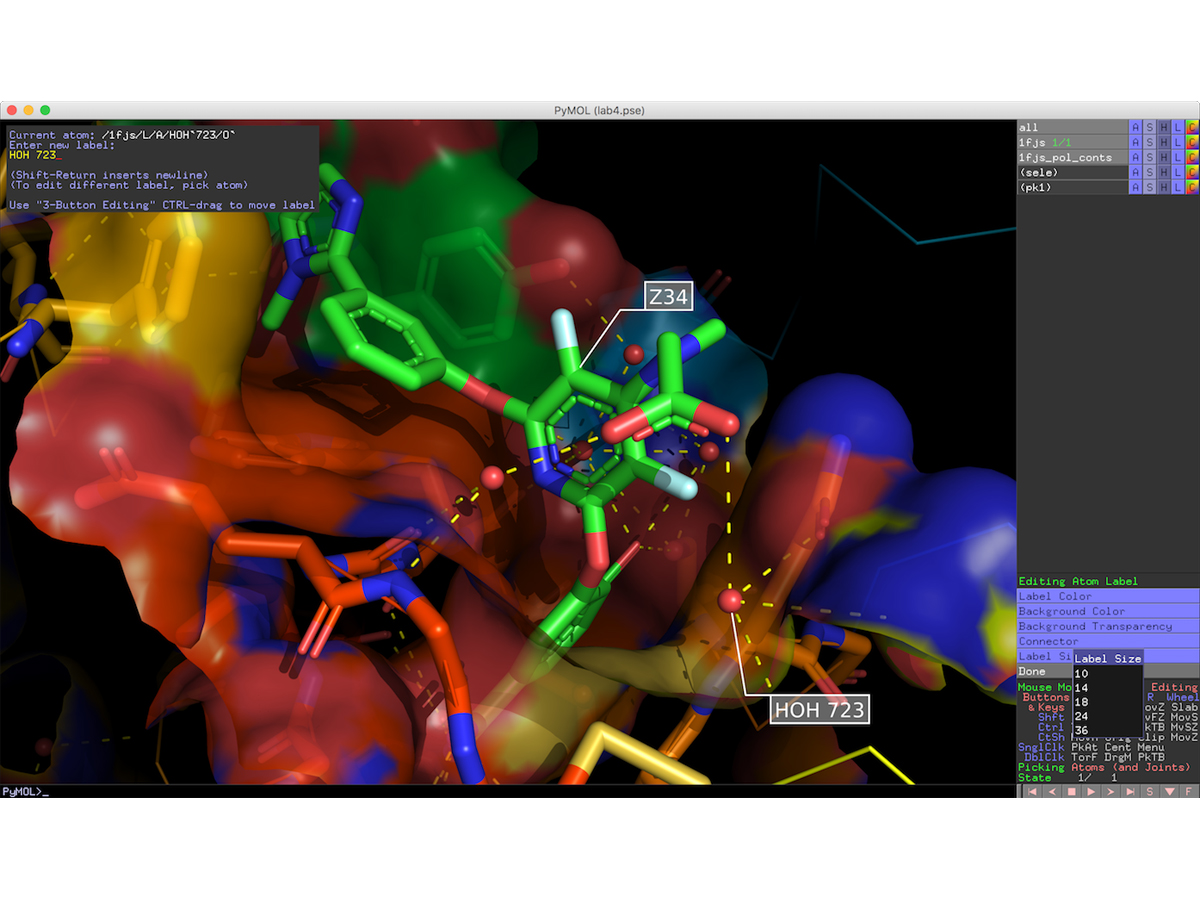
Task: Open the Action menu for 1fjs object
Action: tap(1135, 142)
